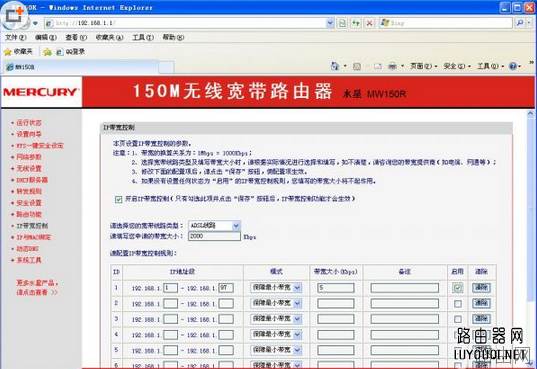Click the 更多水星产品 请点击查看 link
This screenshot has height=369, width=537.
tap(37, 287)
